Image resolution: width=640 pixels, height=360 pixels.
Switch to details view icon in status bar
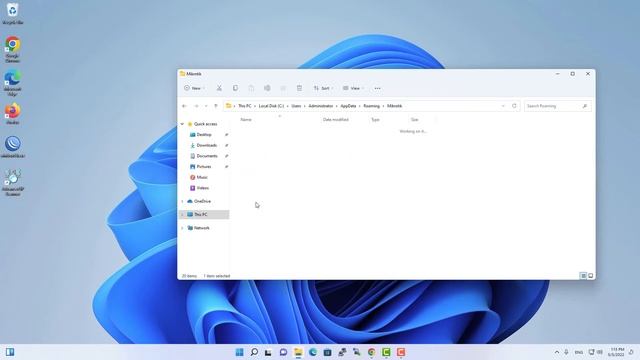[x=583, y=276]
